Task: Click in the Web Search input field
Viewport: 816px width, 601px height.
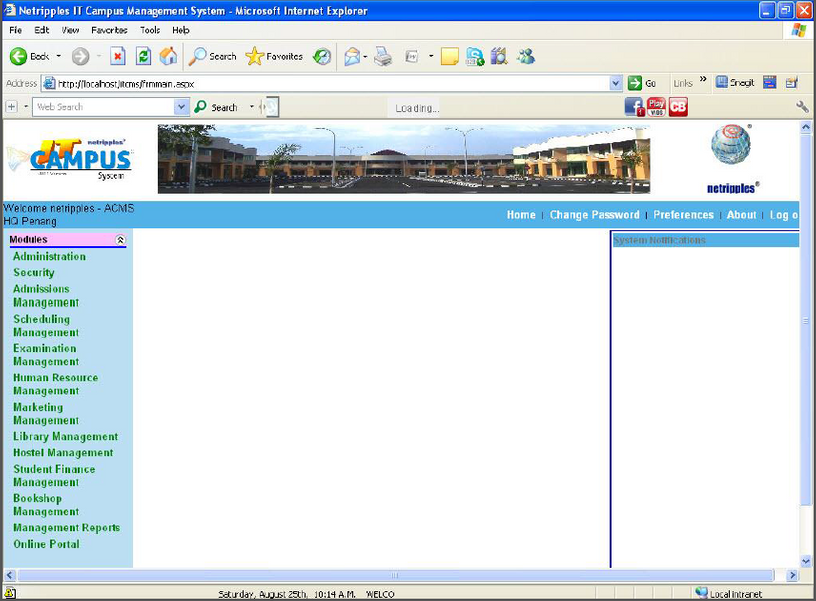Action: [104, 107]
